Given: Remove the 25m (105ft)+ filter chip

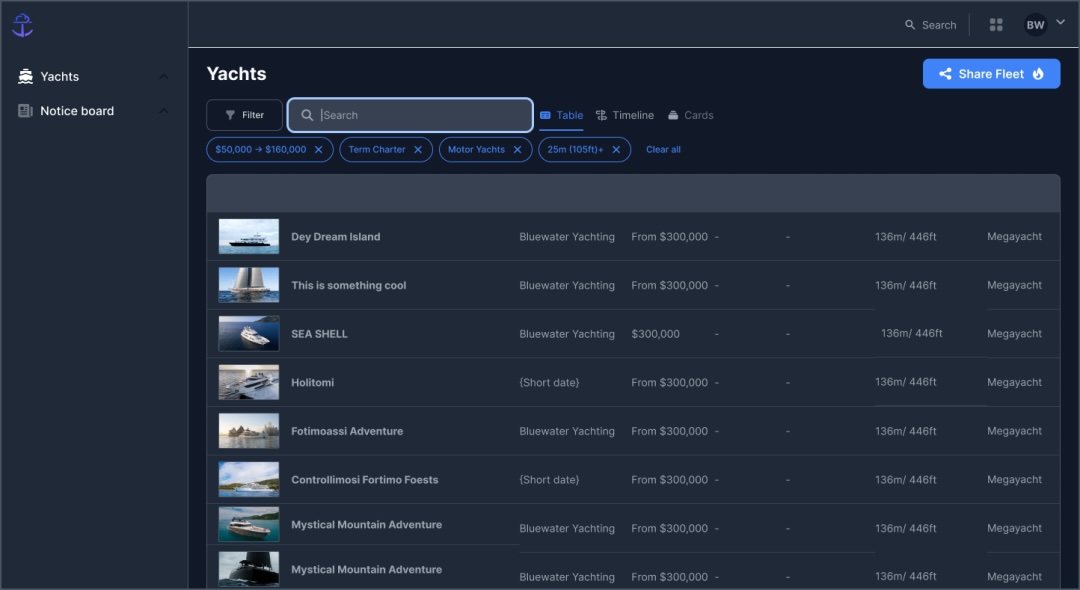Looking at the screenshot, I should (x=616, y=150).
